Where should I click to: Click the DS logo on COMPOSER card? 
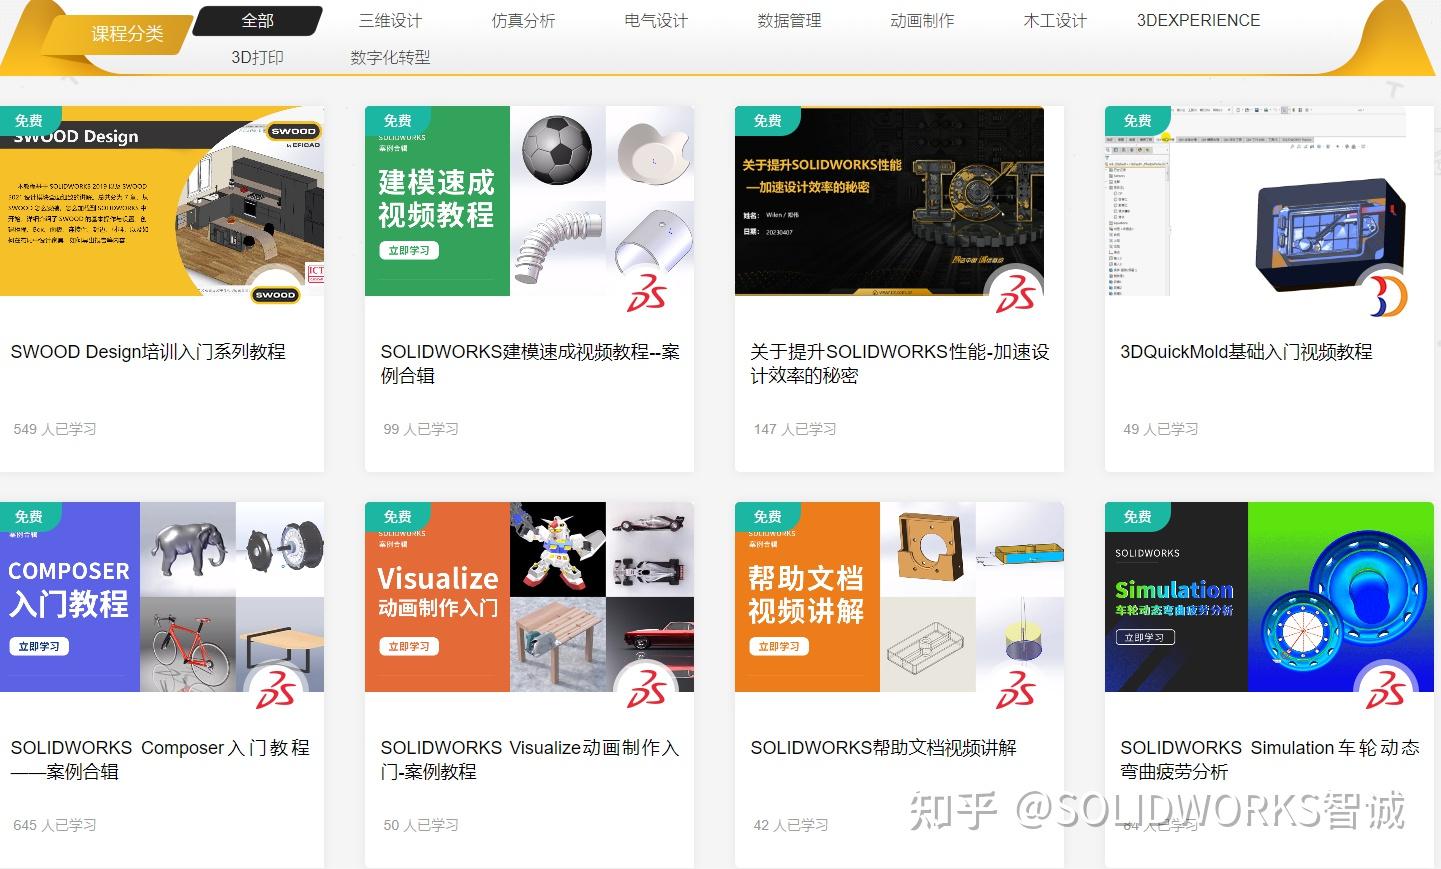(276, 690)
